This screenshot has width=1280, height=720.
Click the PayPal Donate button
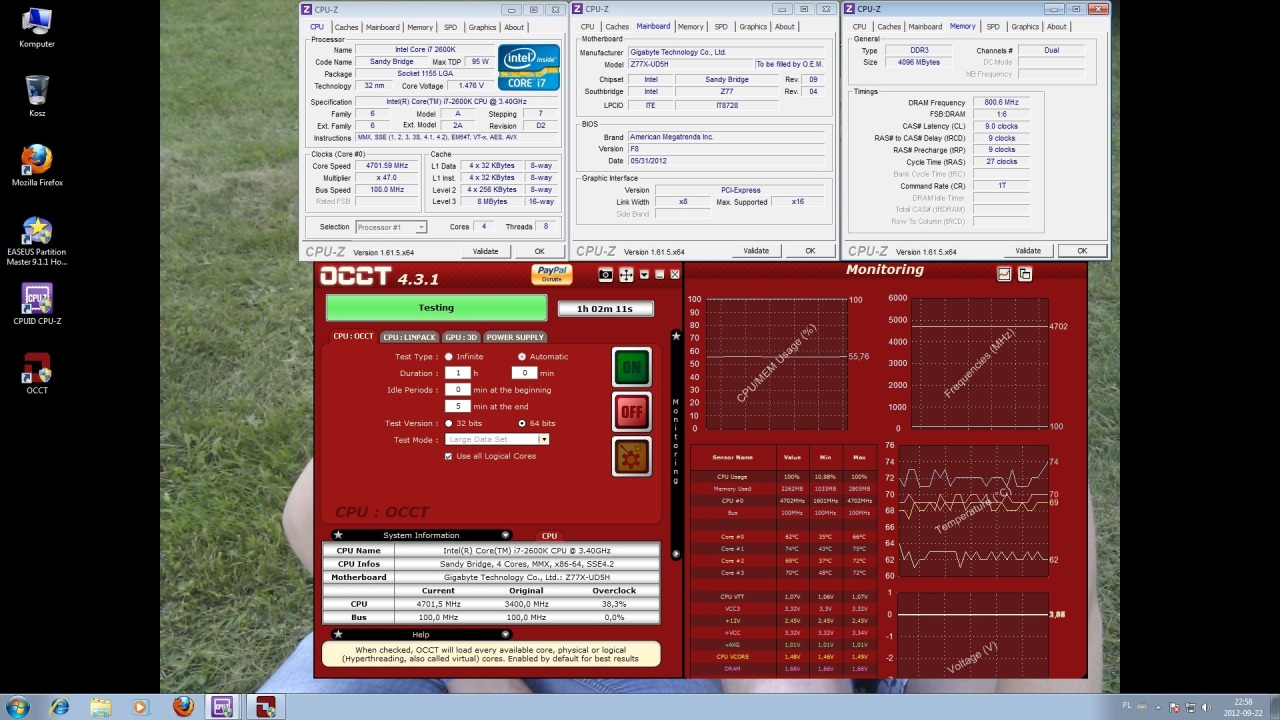(552, 274)
